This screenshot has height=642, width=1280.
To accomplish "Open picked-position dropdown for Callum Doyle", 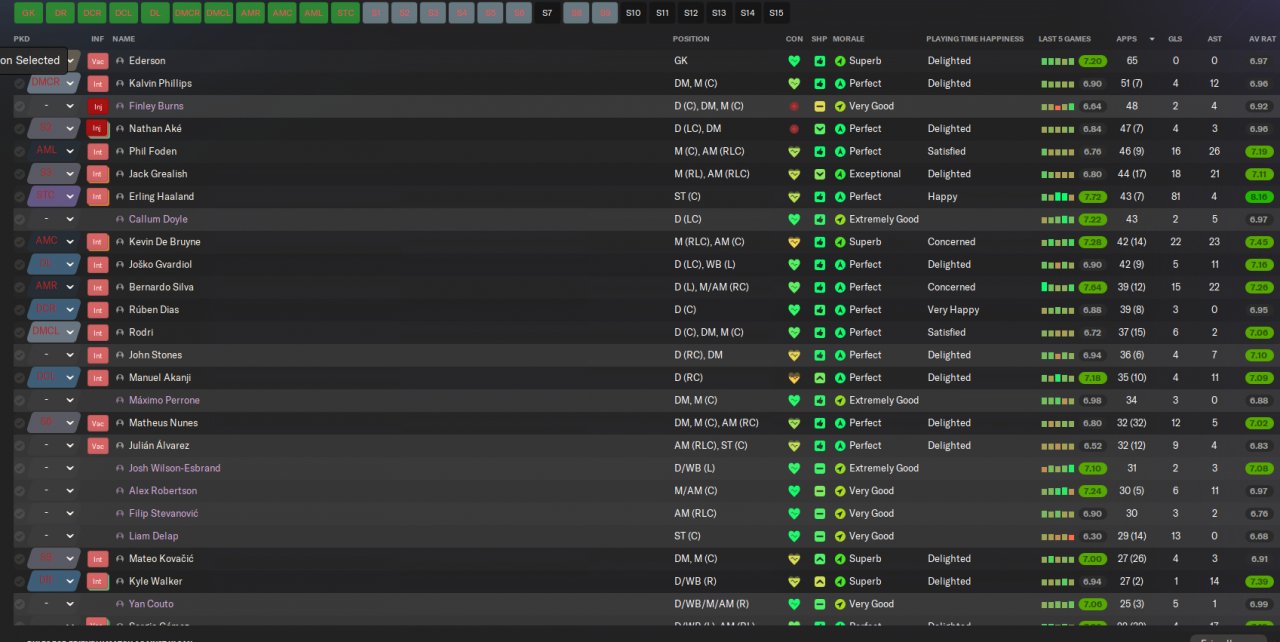I will point(54,219).
